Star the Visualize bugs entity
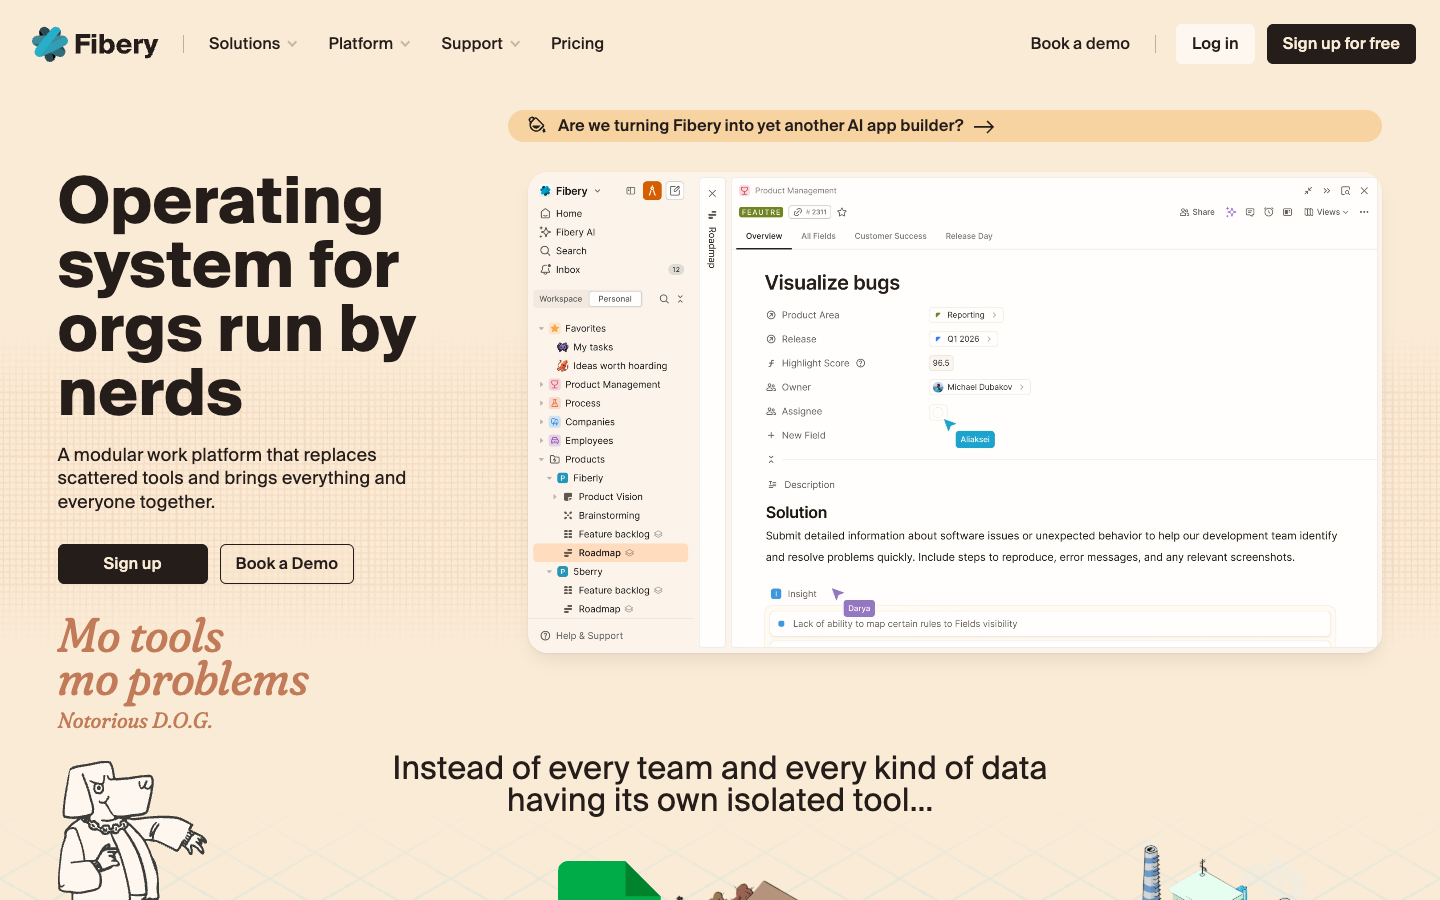 tap(842, 212)
